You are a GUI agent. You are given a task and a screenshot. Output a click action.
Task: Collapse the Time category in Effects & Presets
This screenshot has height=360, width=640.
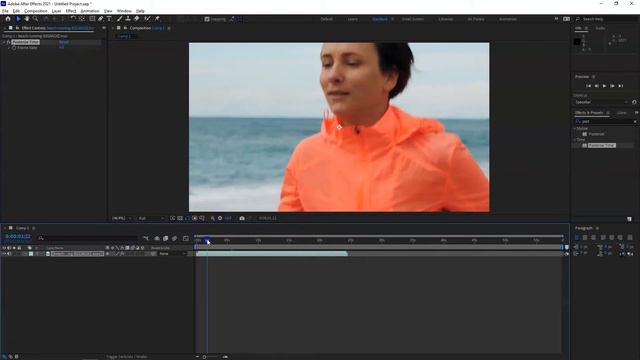(x=575, y=140)
